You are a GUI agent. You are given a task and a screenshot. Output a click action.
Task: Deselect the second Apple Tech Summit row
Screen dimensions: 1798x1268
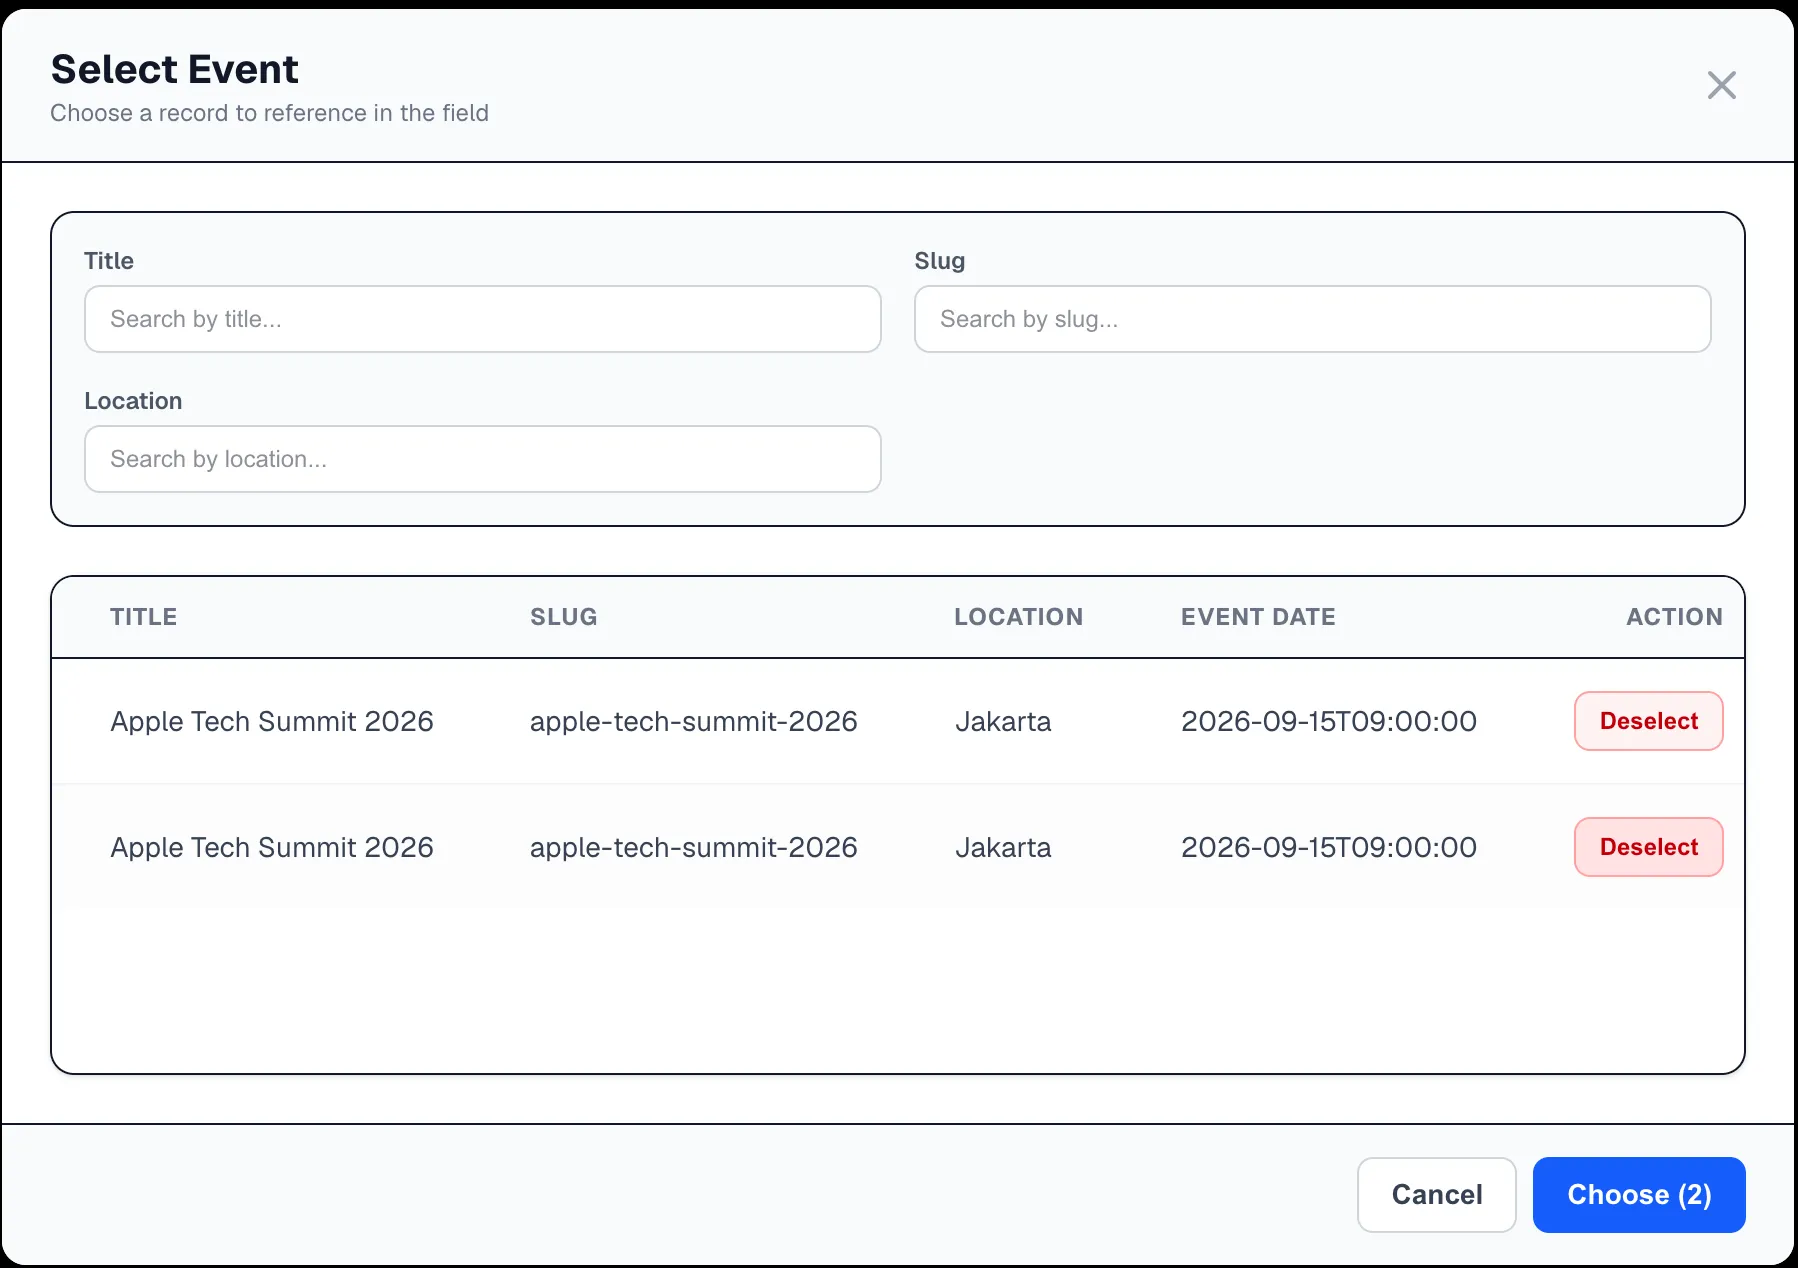[x=1648, y=847]
